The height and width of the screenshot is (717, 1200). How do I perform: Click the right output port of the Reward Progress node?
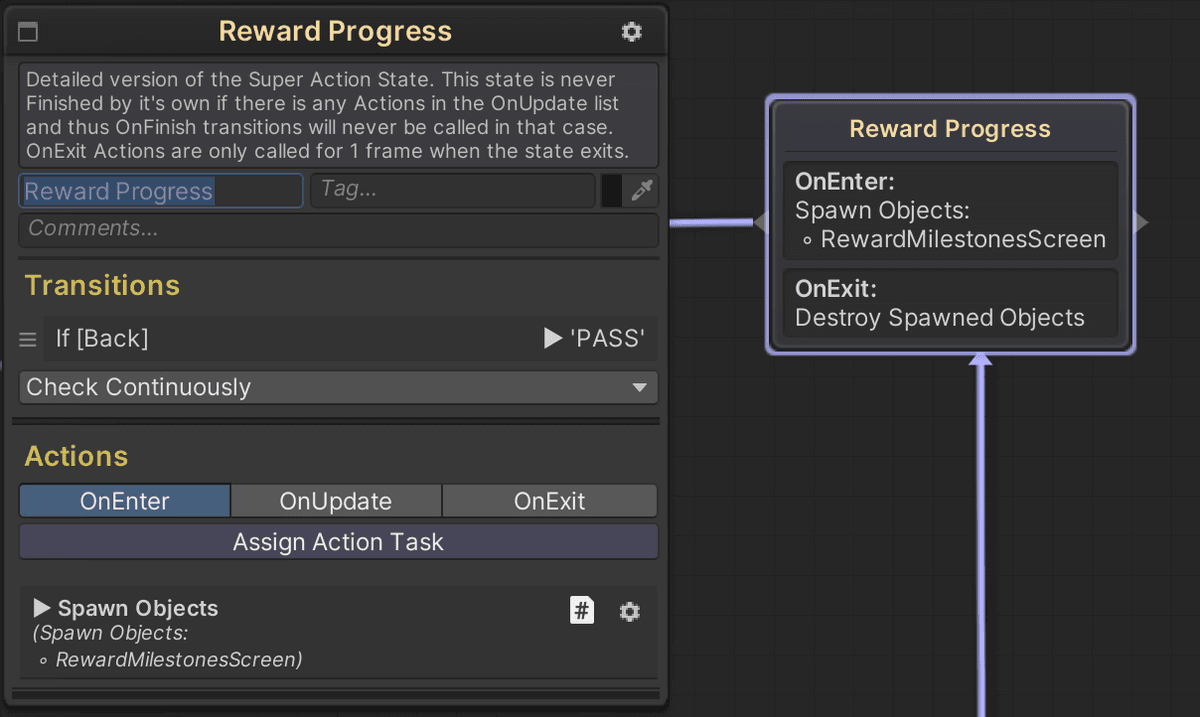(1142, 222)
